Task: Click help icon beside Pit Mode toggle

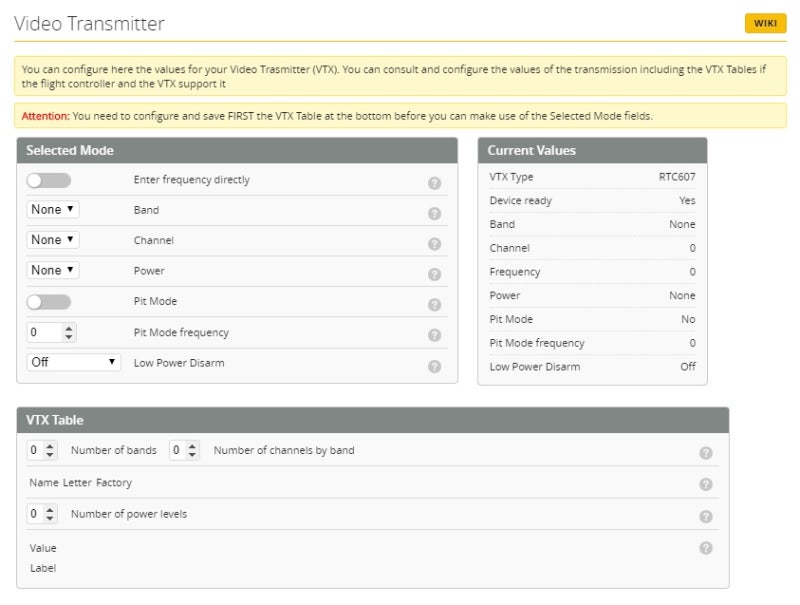Action: [x=434, y=305]
